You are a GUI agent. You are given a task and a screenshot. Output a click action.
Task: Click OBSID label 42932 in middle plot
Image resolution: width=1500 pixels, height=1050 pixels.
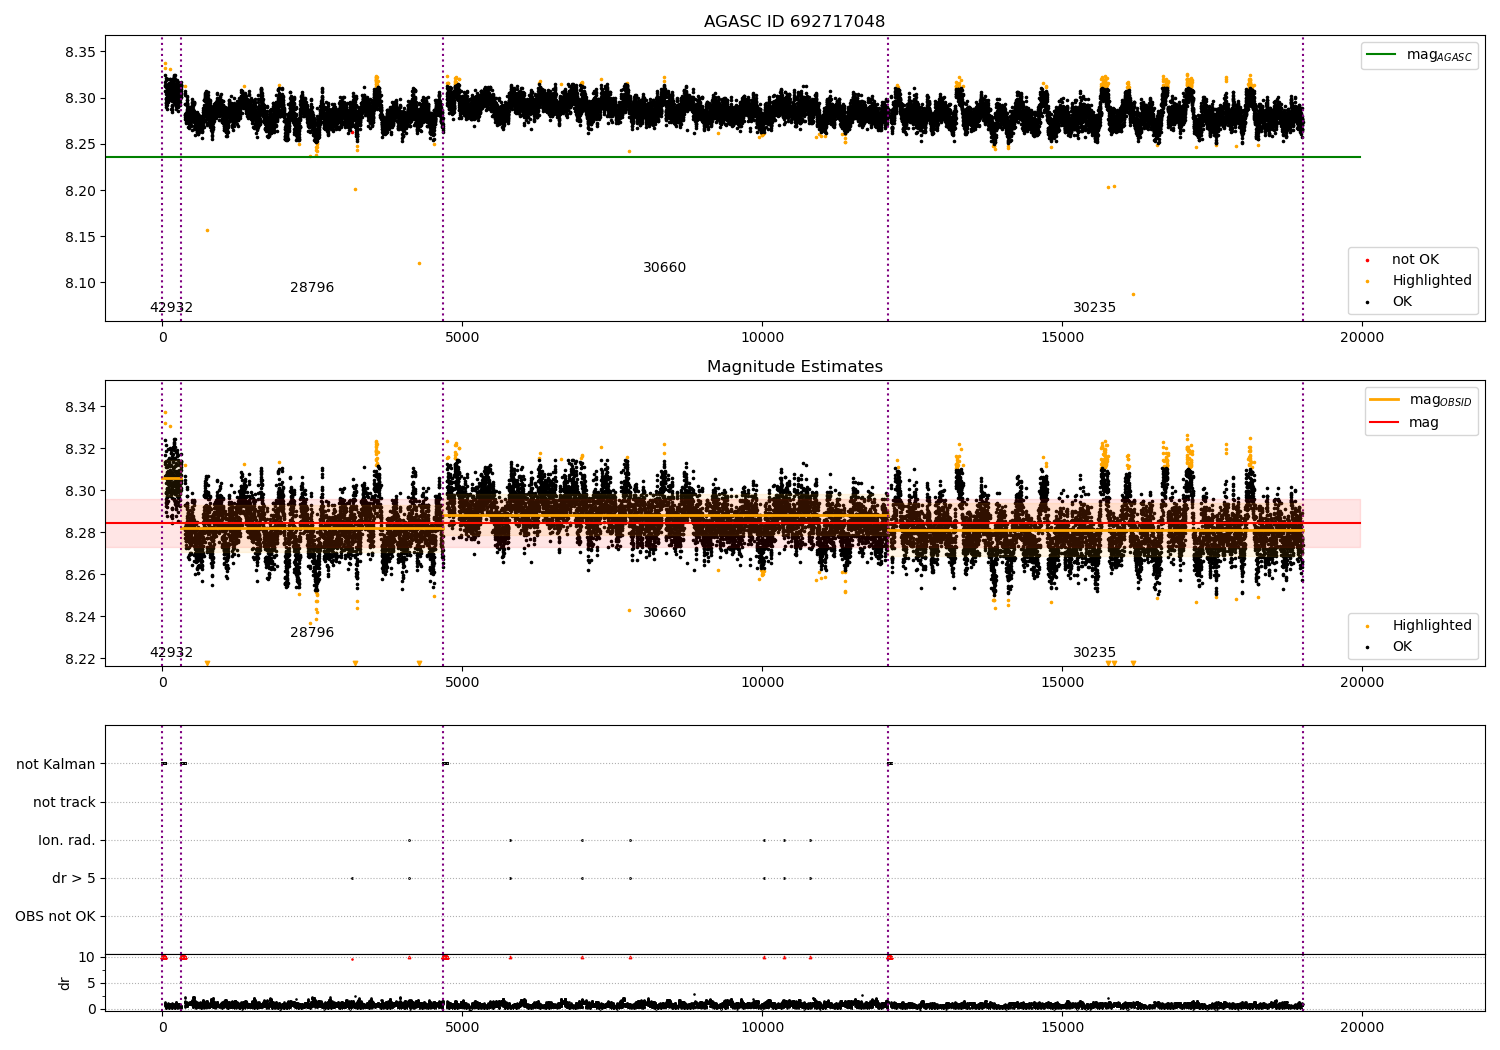pyautogui.click(x=171, y=653)
